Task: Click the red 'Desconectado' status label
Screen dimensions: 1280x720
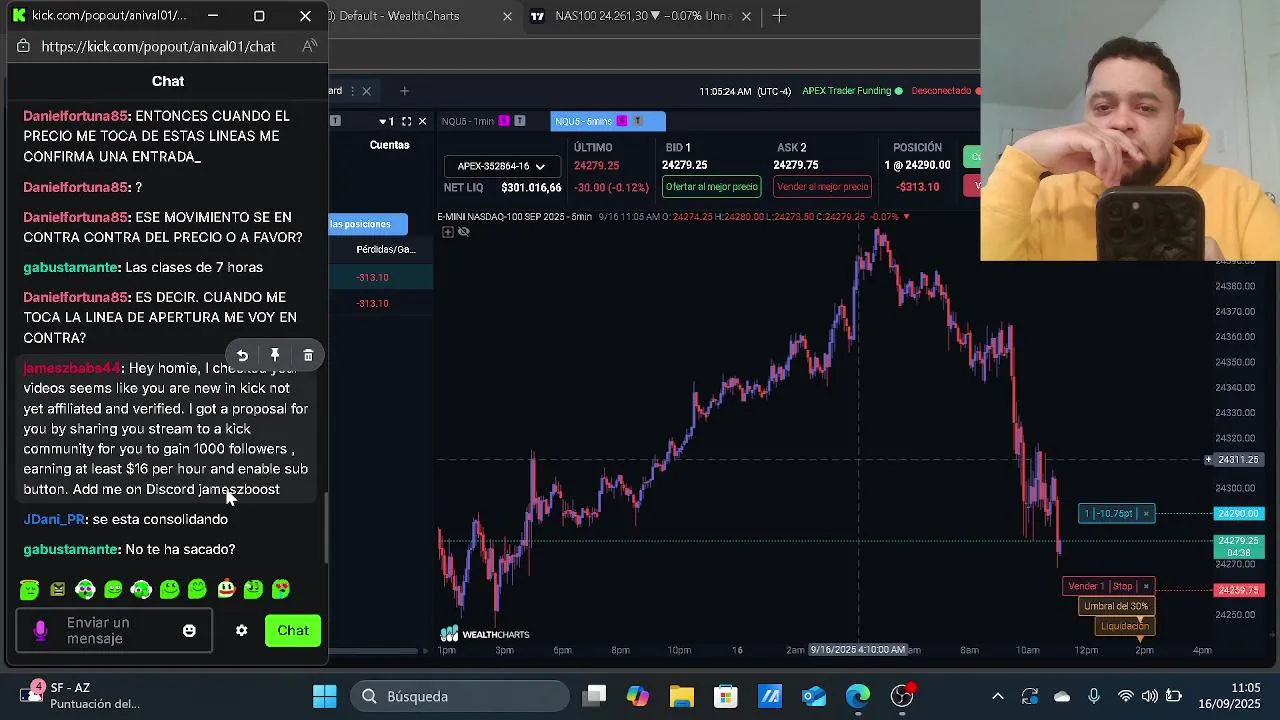Action: pyautogui.click(x=941, y=91)
